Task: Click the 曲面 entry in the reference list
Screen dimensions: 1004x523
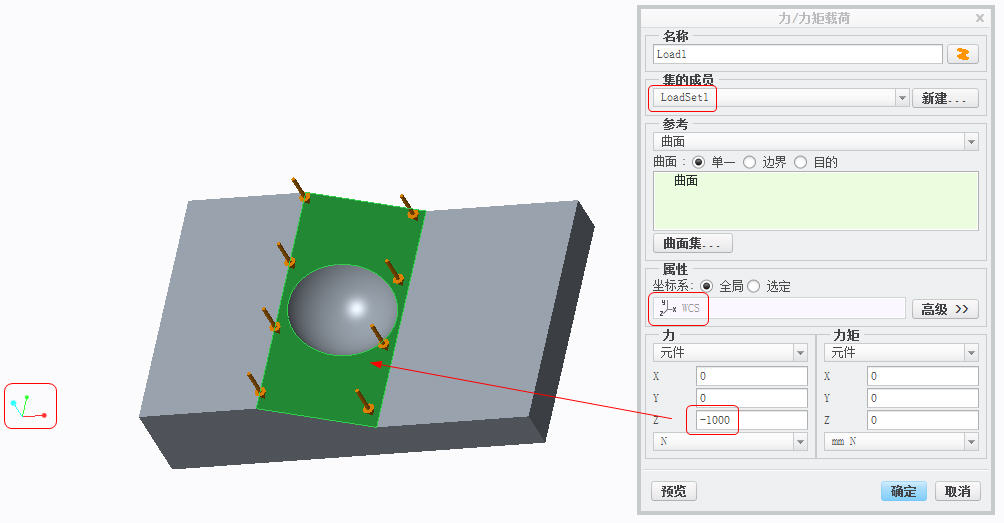Action: [686, 181]
